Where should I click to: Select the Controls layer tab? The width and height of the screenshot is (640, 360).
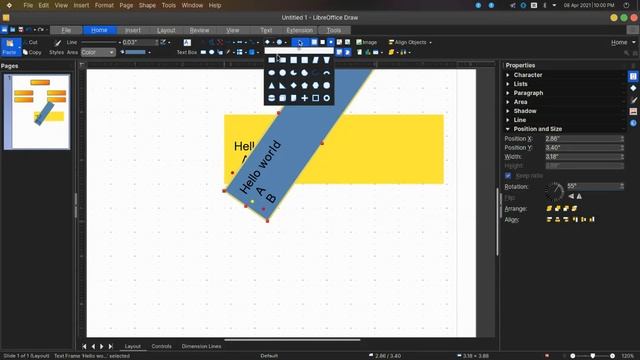(x=162, y=346)
